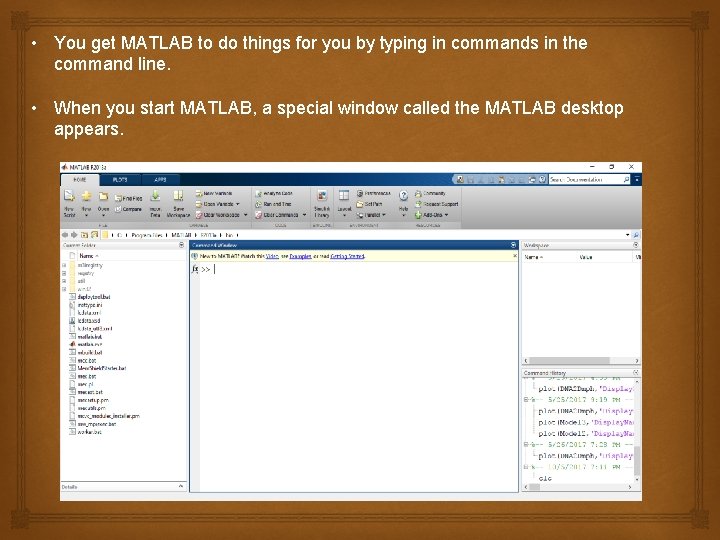The width and height of the screenshot is (720, 540).
Task: Click the Help question mark icon
Action: pyautogui.click(x=403, y=196)
